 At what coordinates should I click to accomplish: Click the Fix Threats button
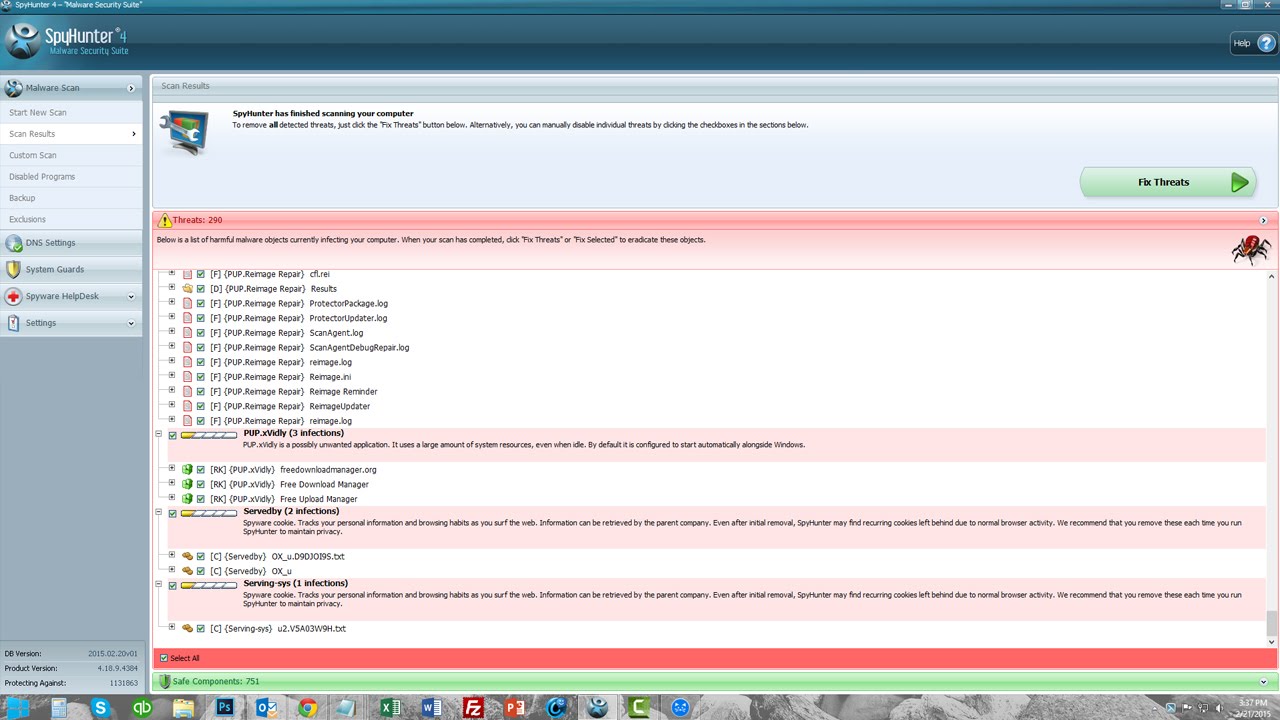(x=1168, y=182)
